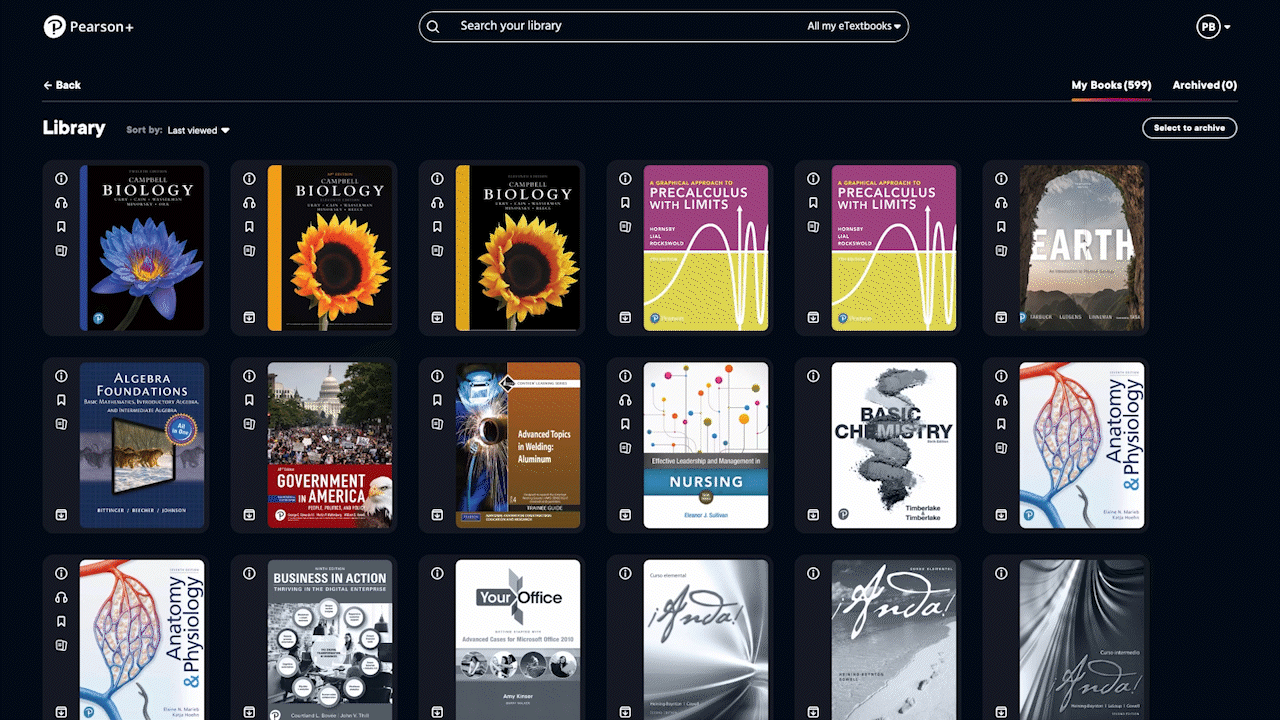
Task: Click bookmark icon on Algebra Foundations card
Action: 61,400
